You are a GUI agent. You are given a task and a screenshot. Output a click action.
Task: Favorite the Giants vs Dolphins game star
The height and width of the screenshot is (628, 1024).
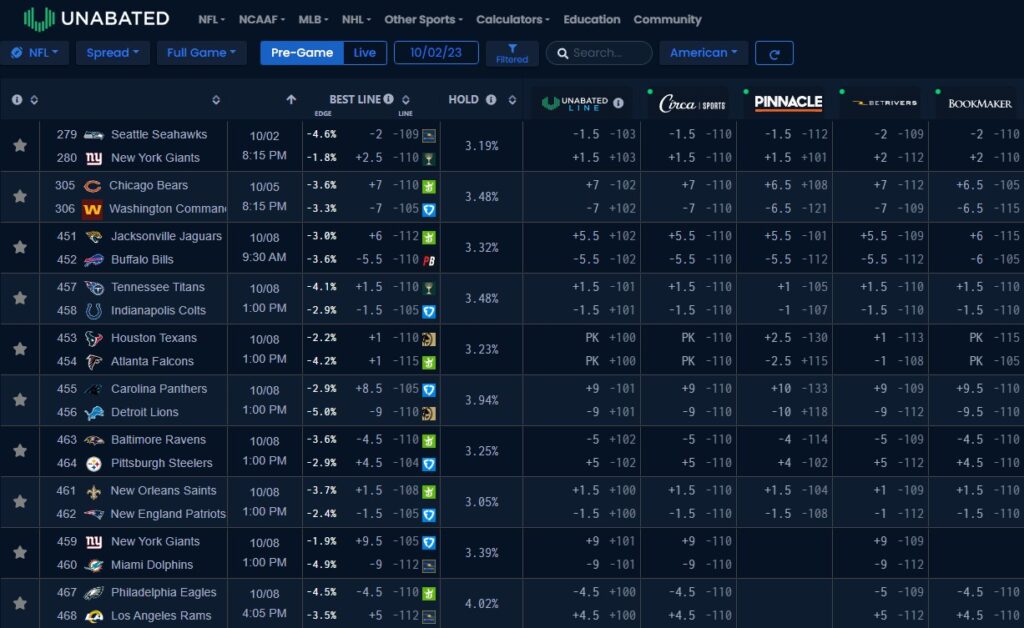pyautogui.click(x=20, y=553)
